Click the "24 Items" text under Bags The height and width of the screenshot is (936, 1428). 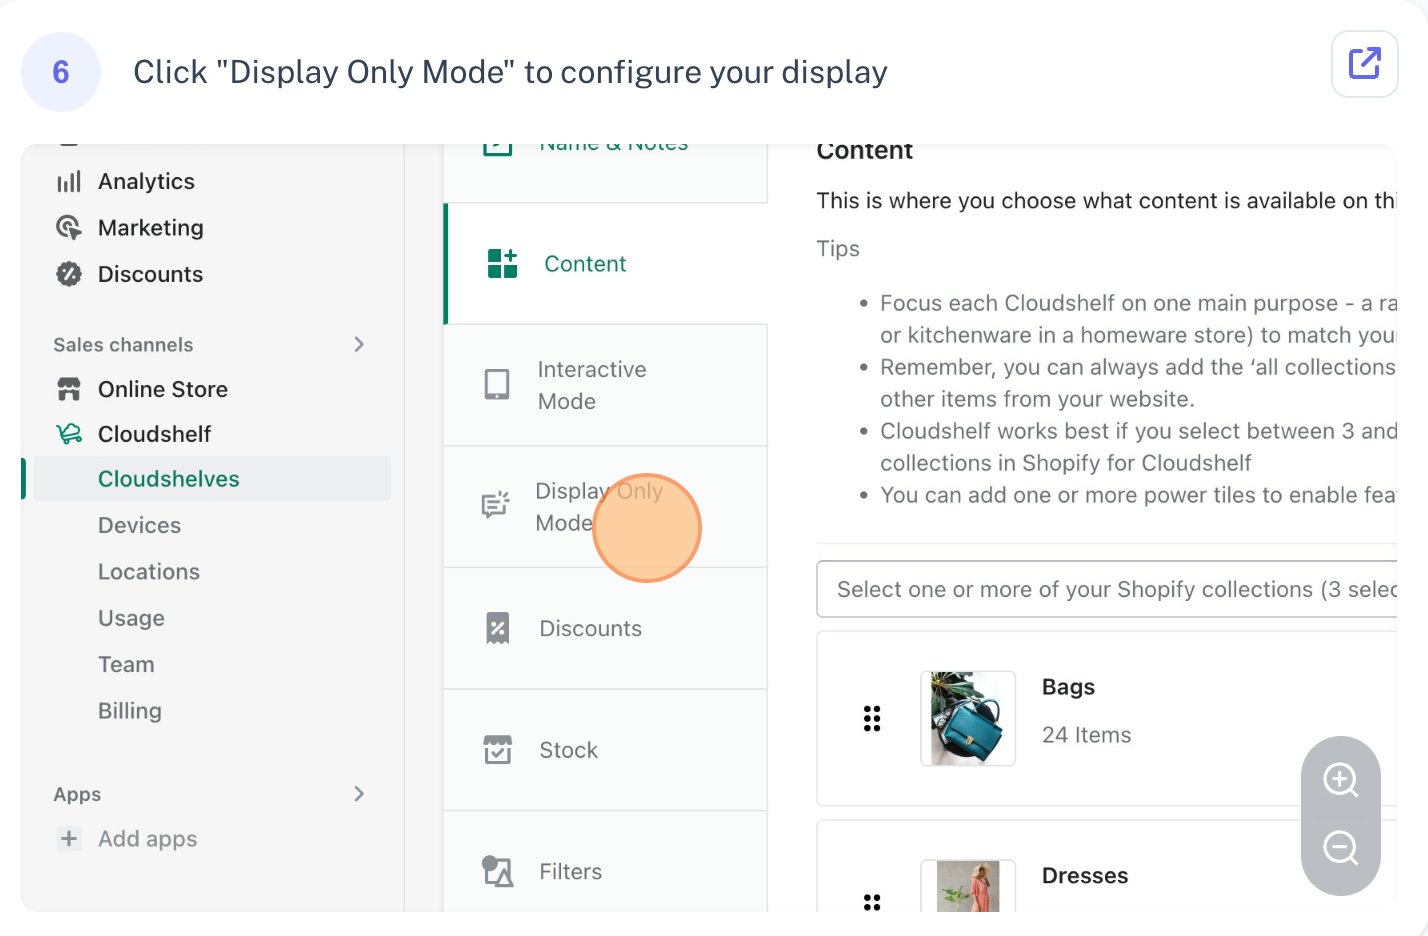pos(1086,735)
